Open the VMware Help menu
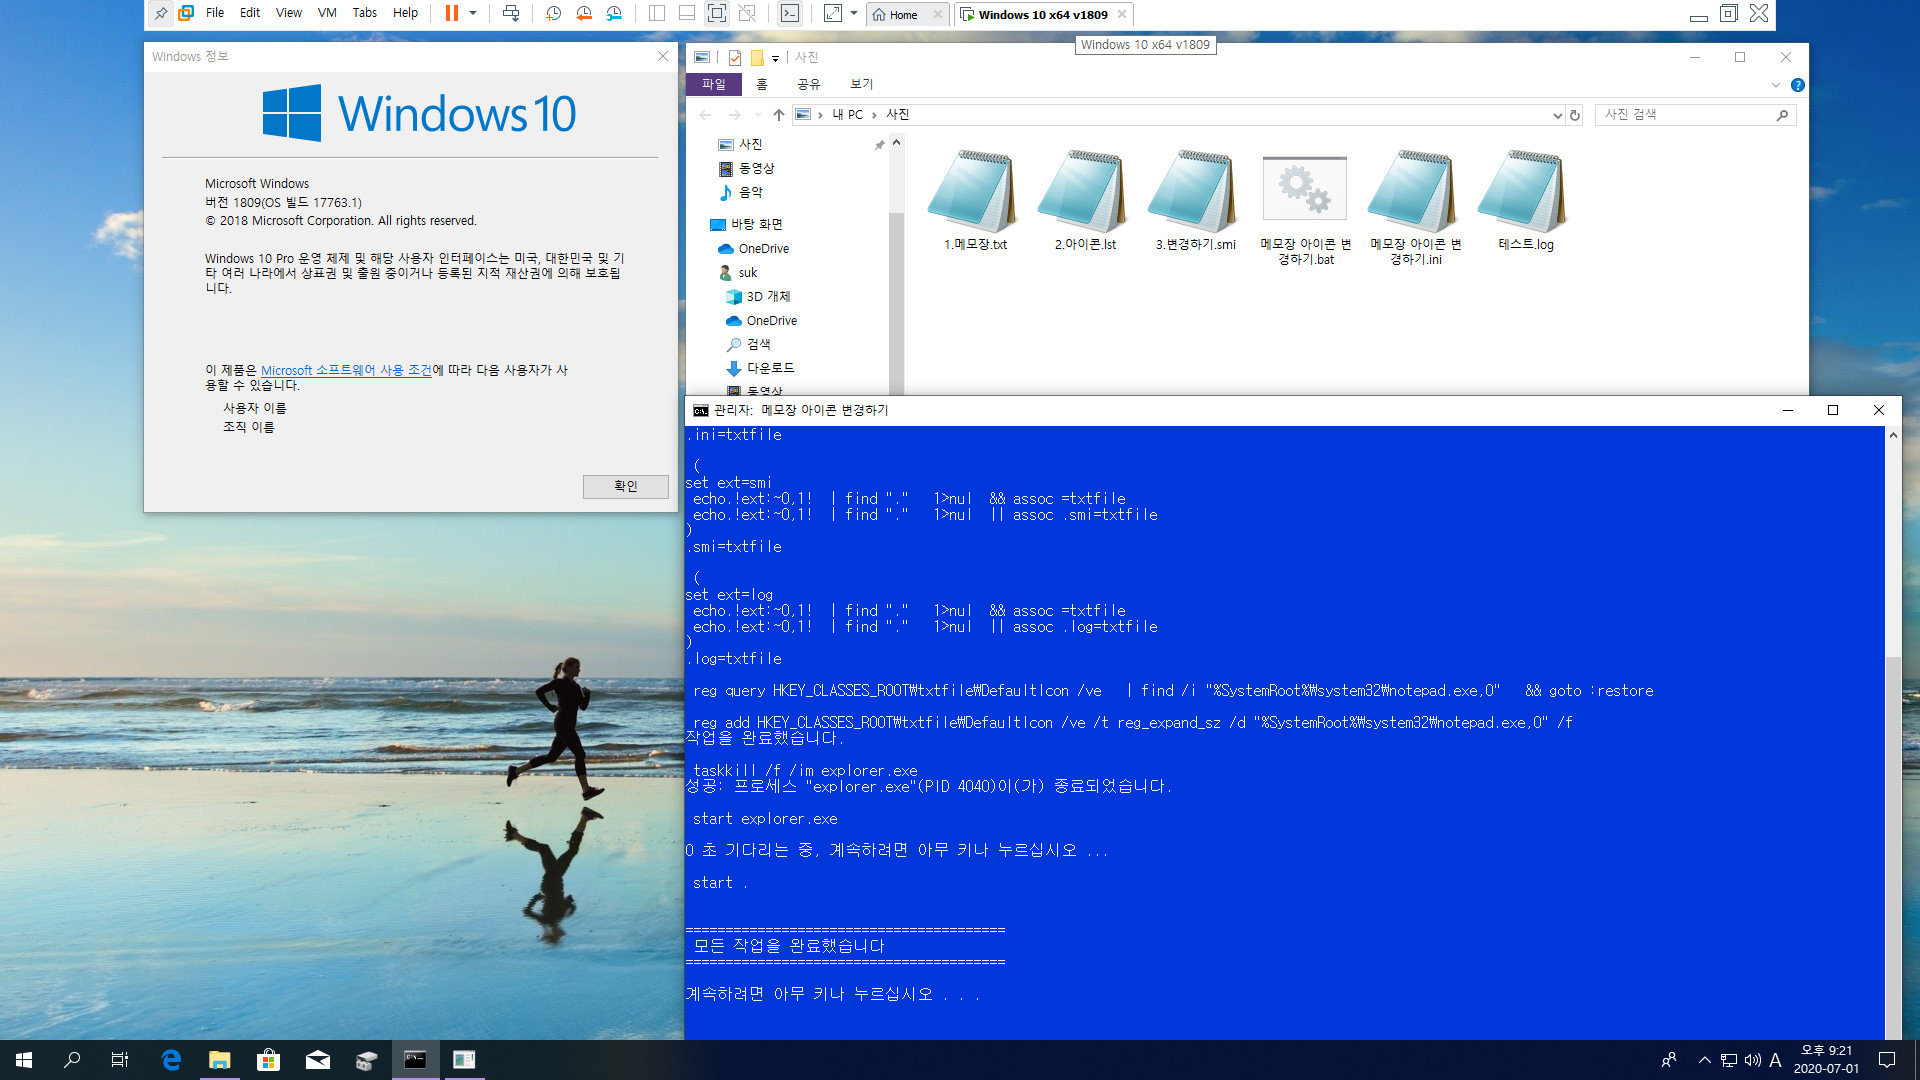 405,13
